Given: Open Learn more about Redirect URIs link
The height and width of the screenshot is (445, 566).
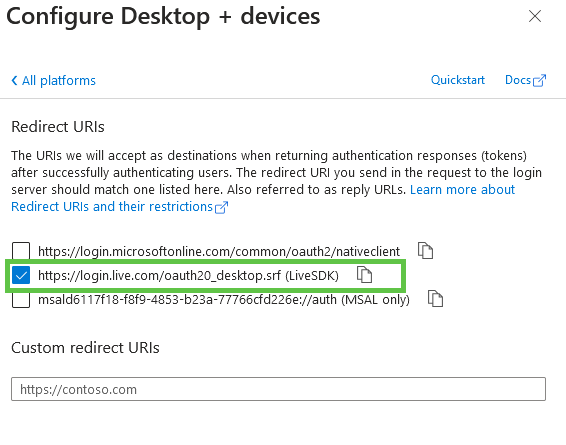Looking at the screenshot, I should (x=462, y=189).
